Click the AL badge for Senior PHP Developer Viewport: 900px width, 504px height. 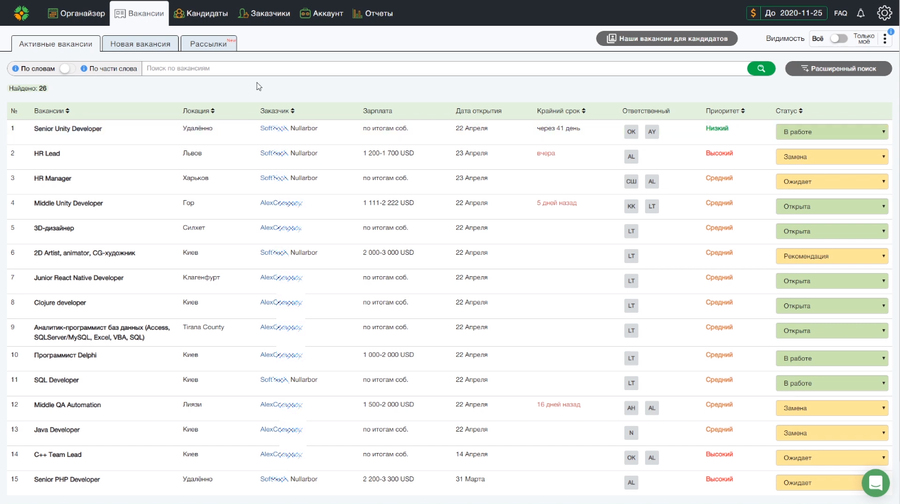[631, 483]
